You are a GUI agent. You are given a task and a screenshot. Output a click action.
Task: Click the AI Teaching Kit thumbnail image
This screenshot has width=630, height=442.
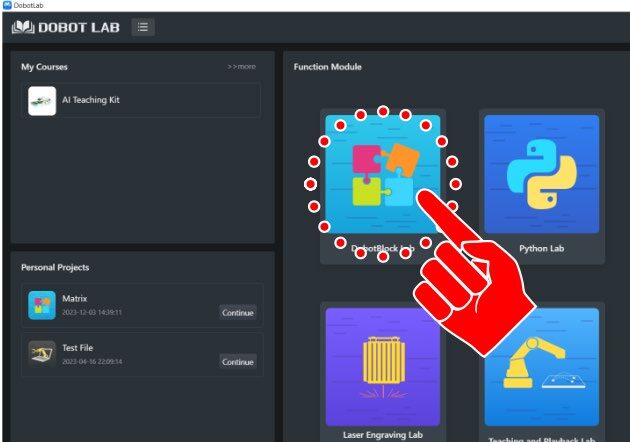(x=42, y=101)
